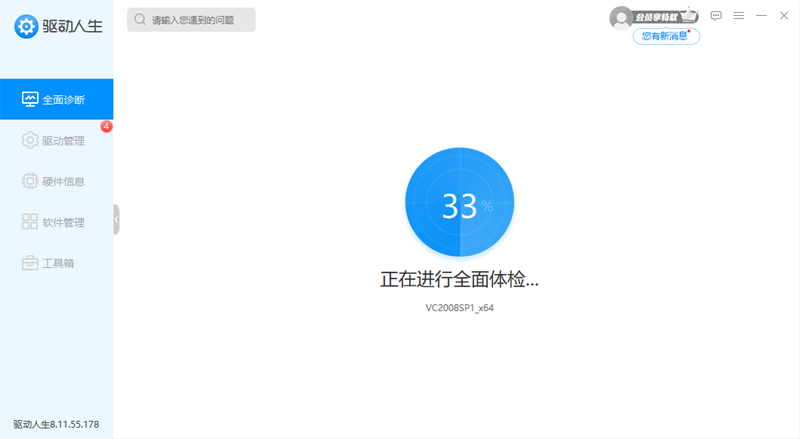Minimize the 驱动人生 window
Image resolution: width=800 pixels, height=439 pixels.
(761, 16)
